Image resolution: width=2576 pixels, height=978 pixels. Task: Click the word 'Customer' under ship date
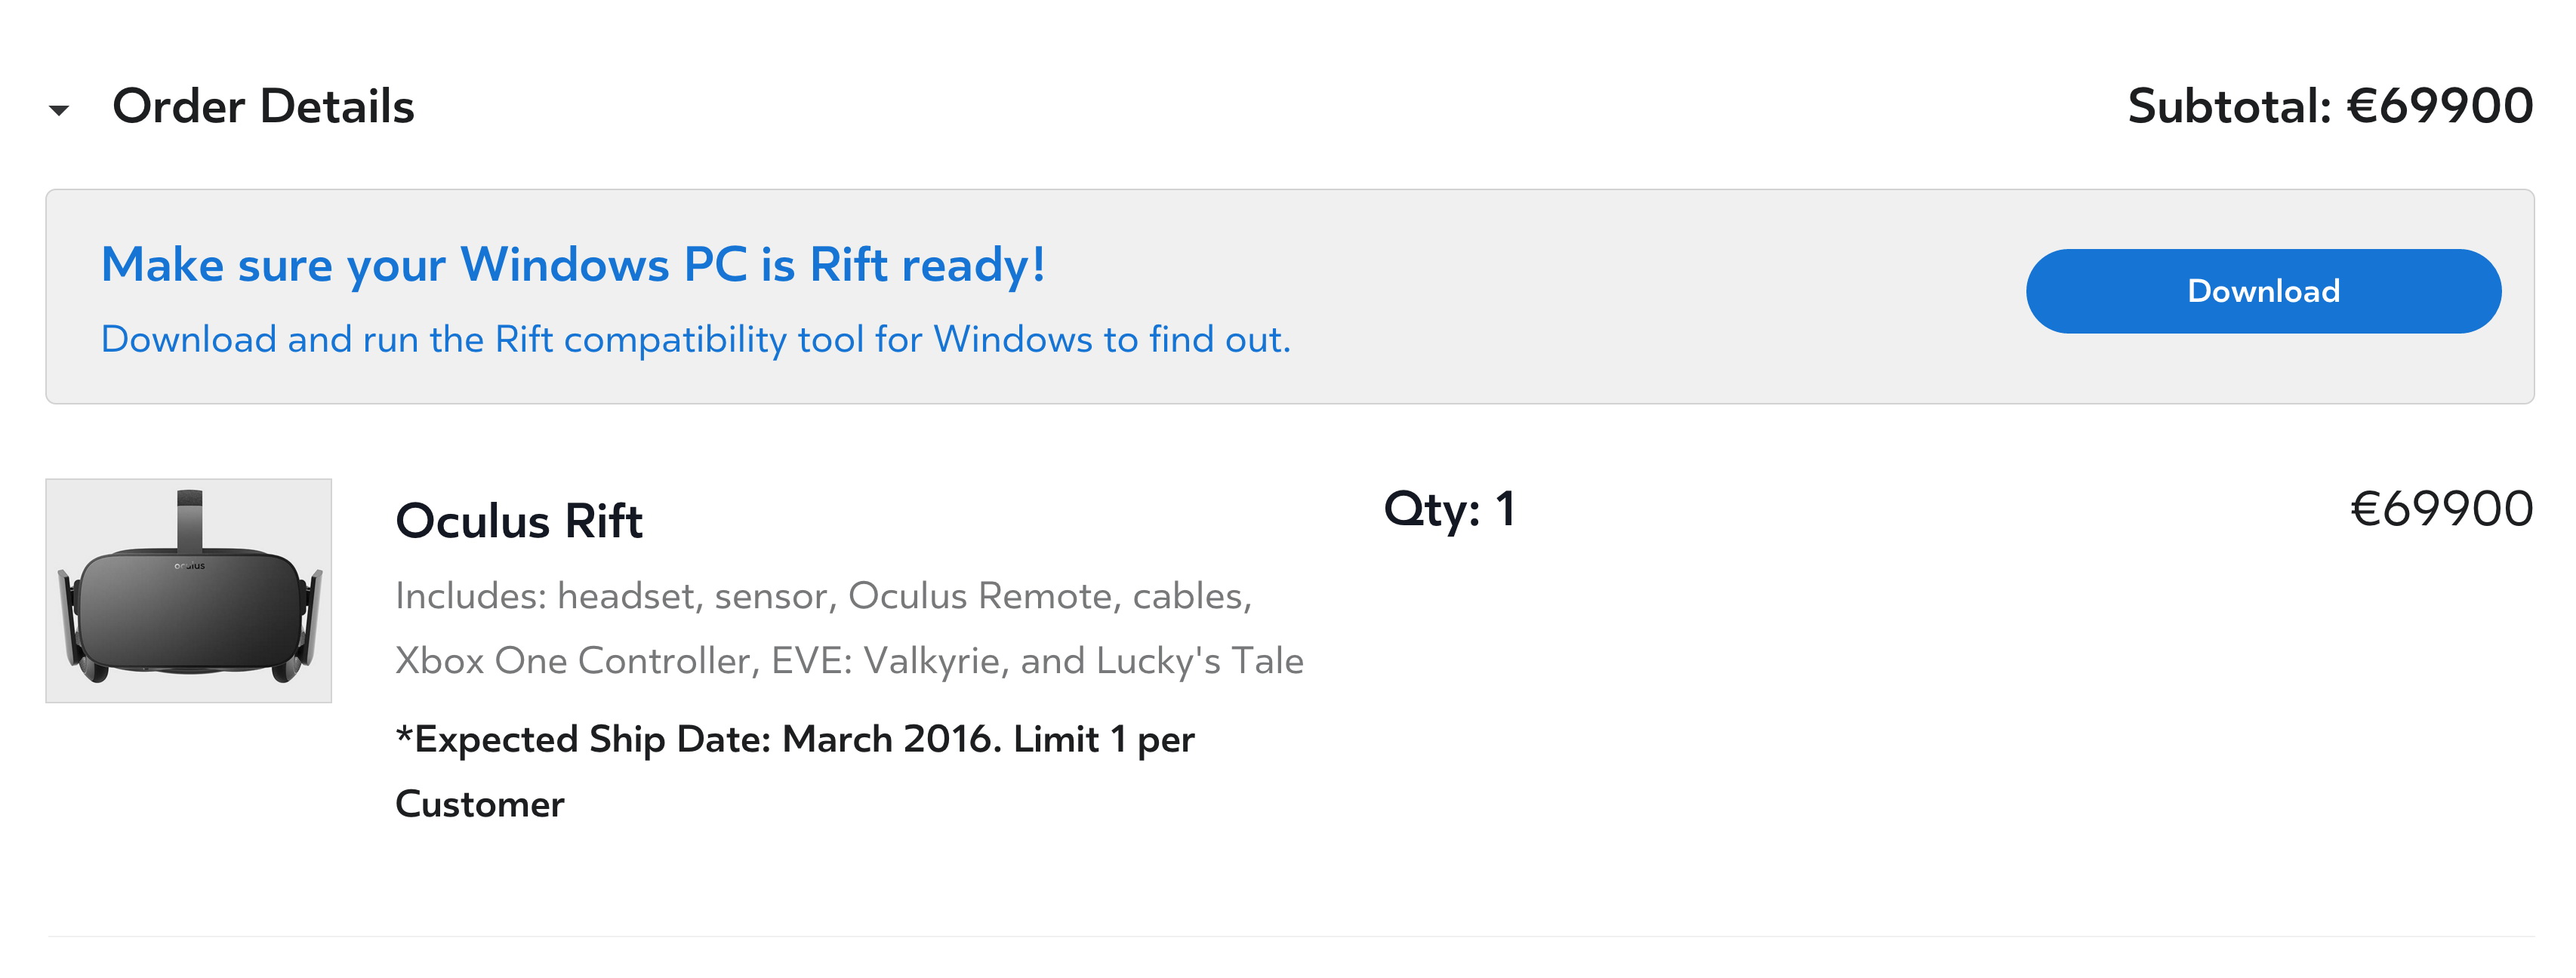click(x=480, y=805)
